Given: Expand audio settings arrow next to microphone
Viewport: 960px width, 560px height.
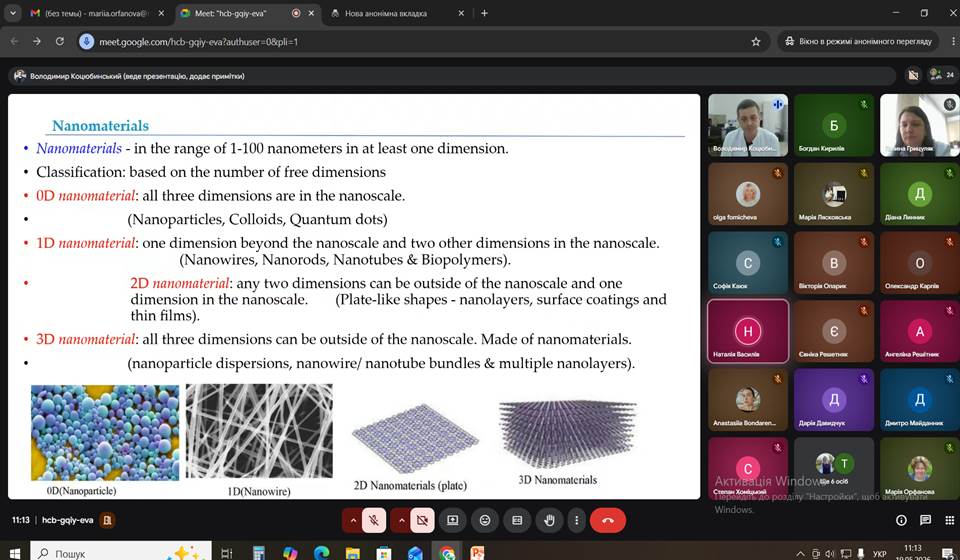Looking at the screenshot, I should point(353,520).
